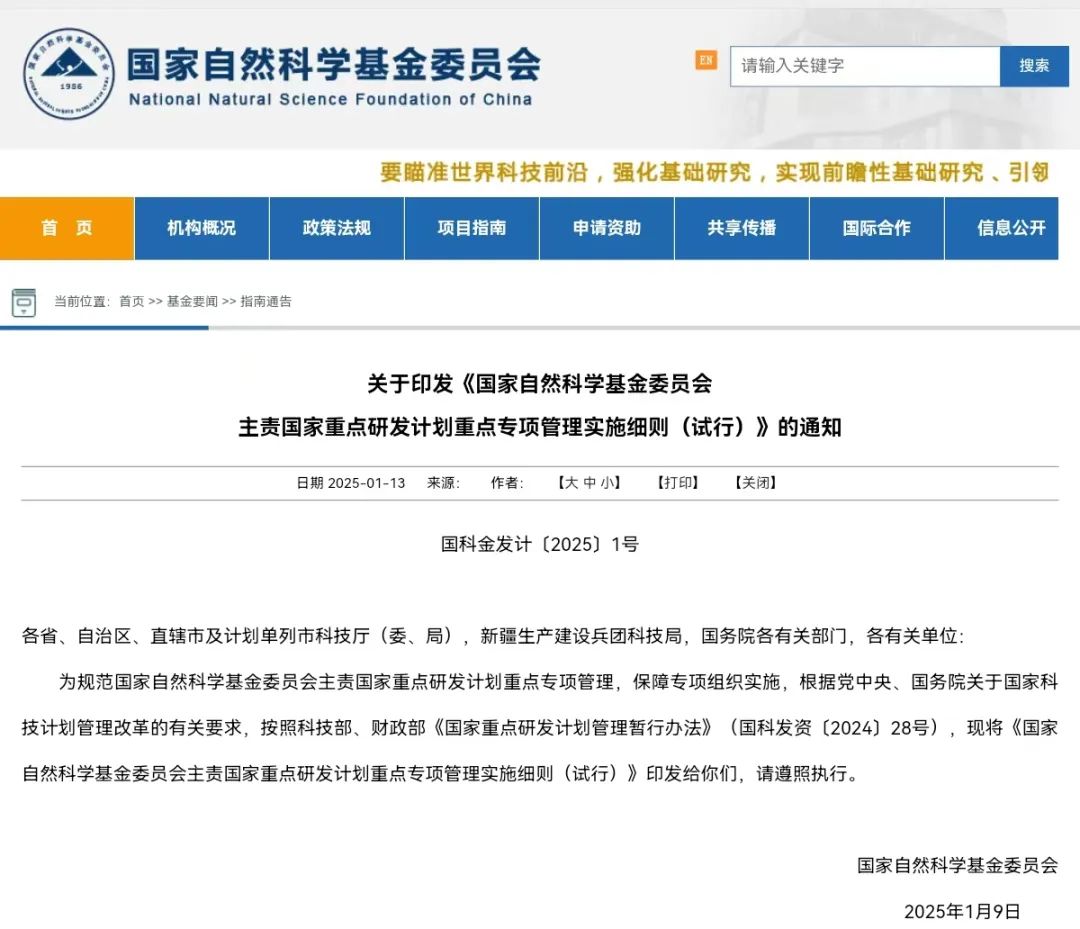Switch to English with the EN icon
The image size is (1080, 929).
click(706, 61)
